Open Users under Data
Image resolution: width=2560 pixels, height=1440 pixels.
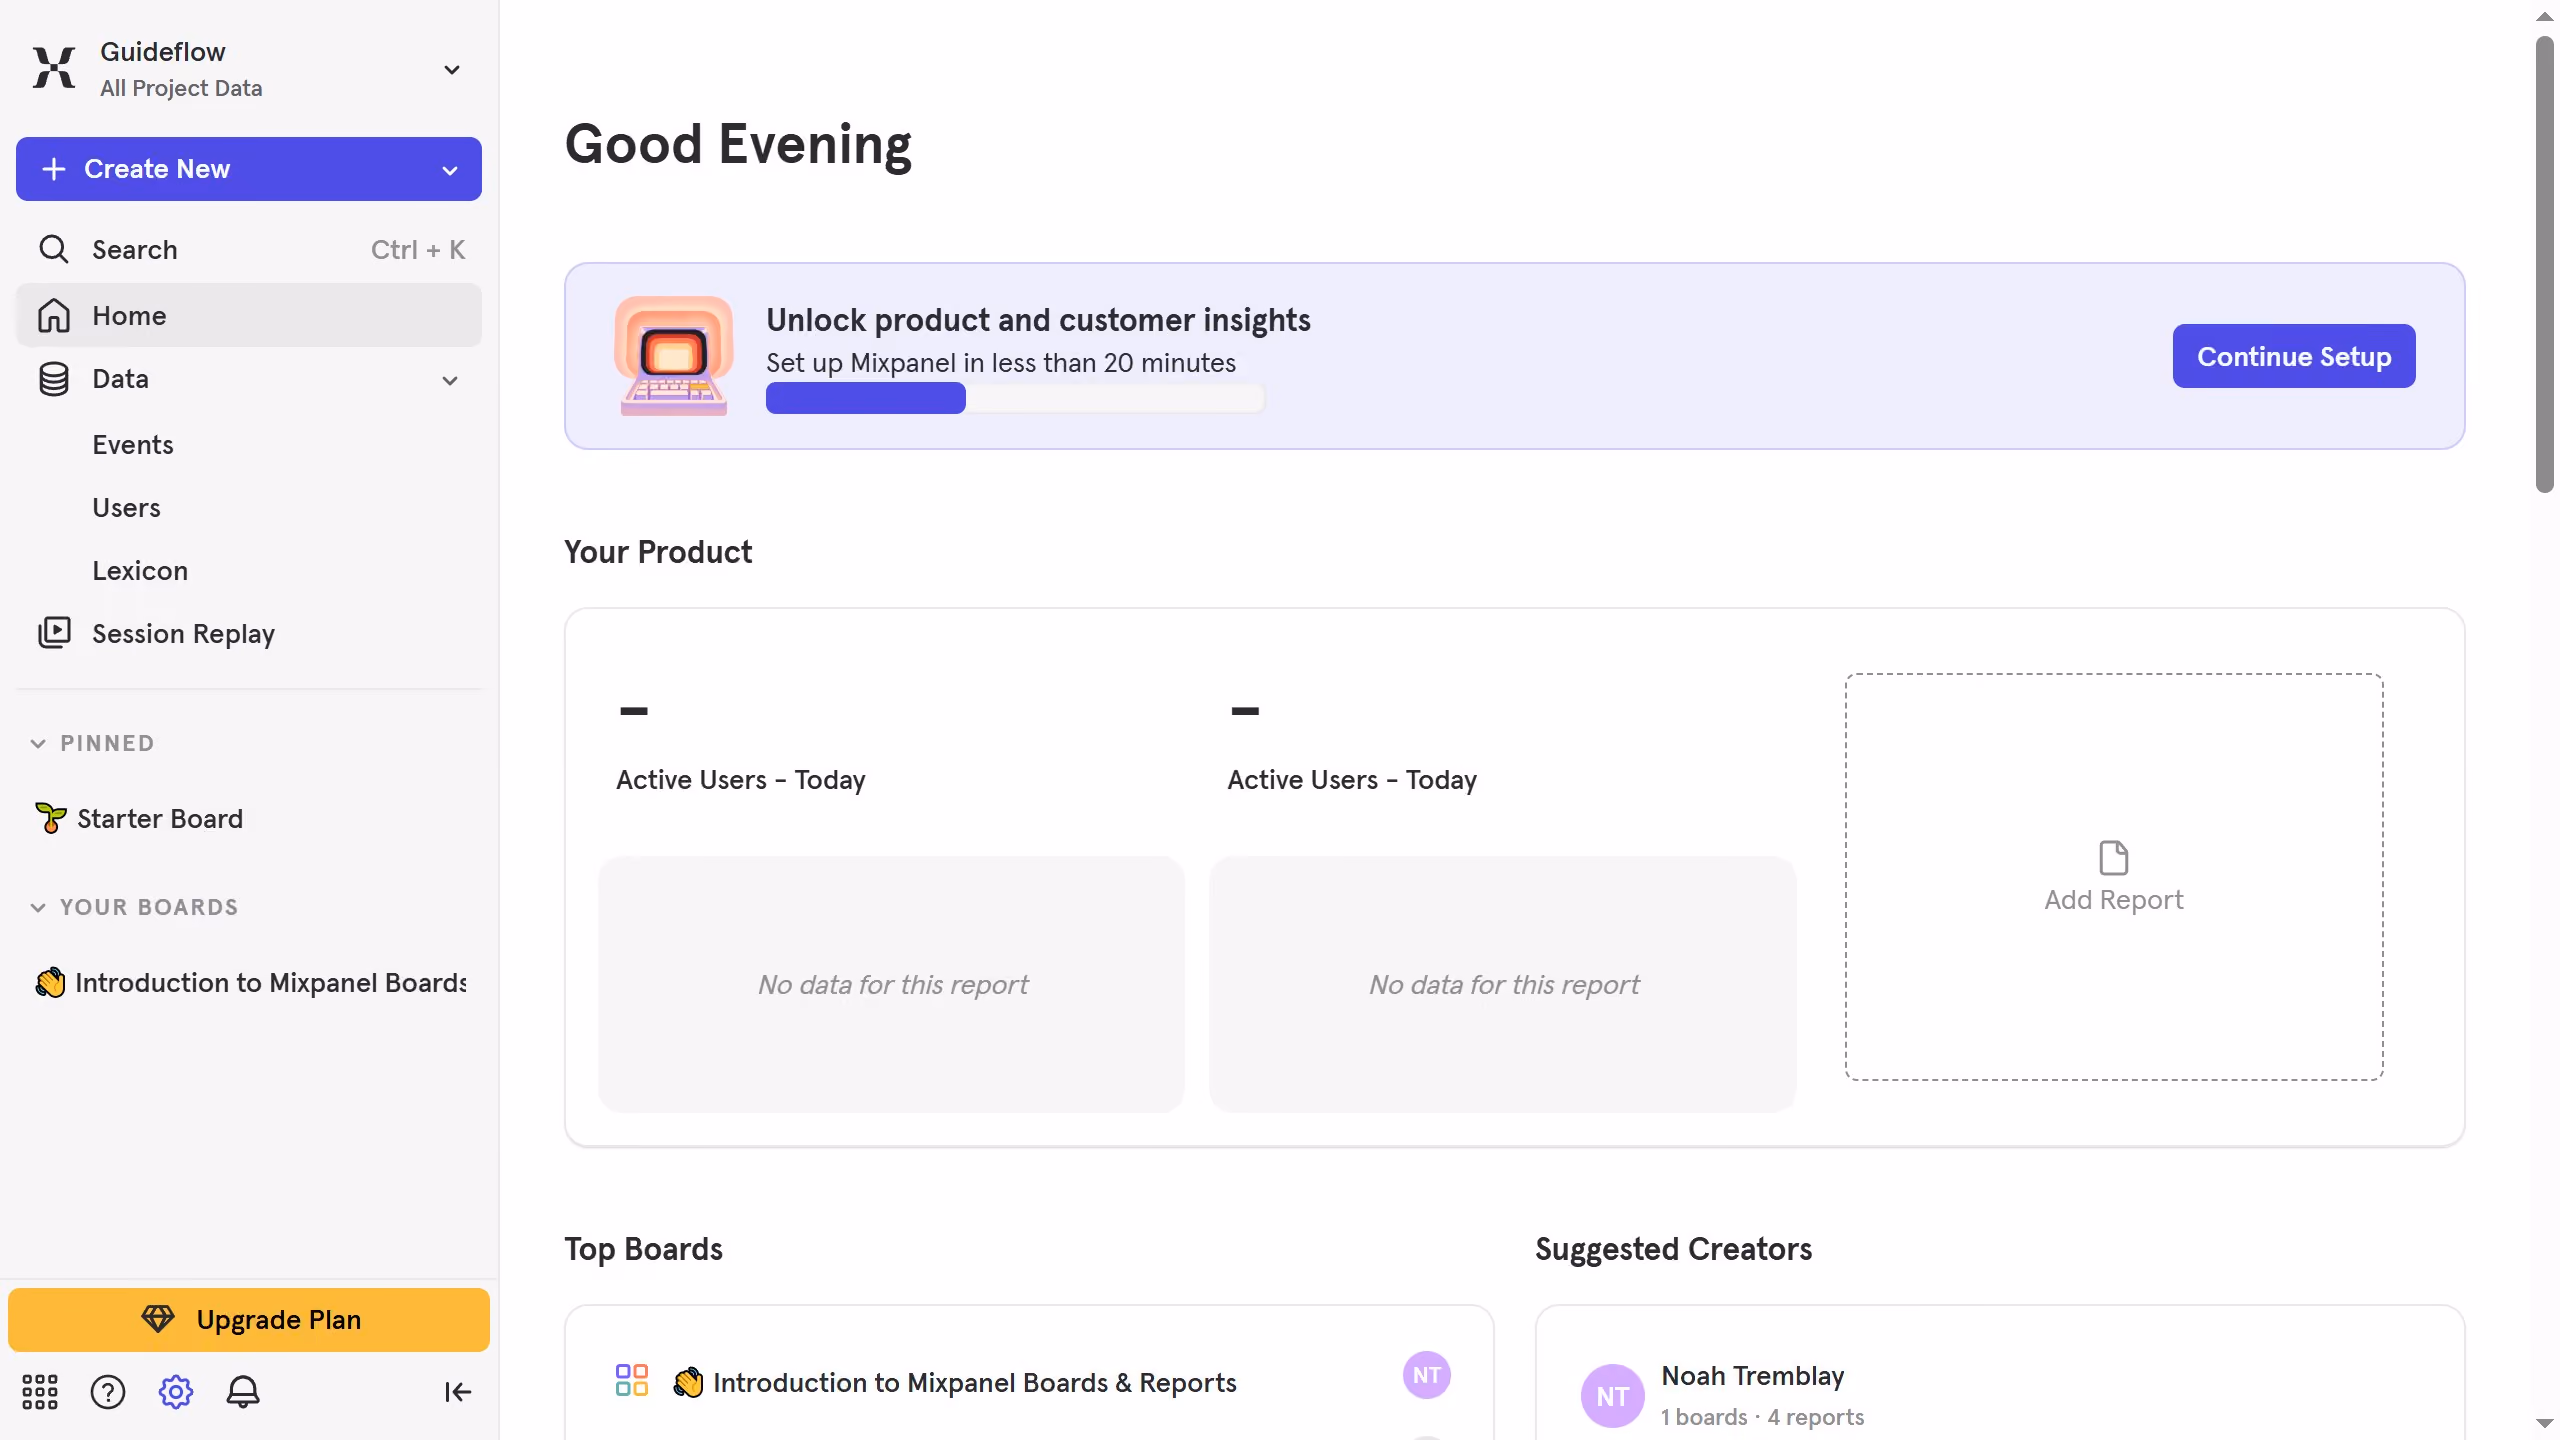coord(126,507)
